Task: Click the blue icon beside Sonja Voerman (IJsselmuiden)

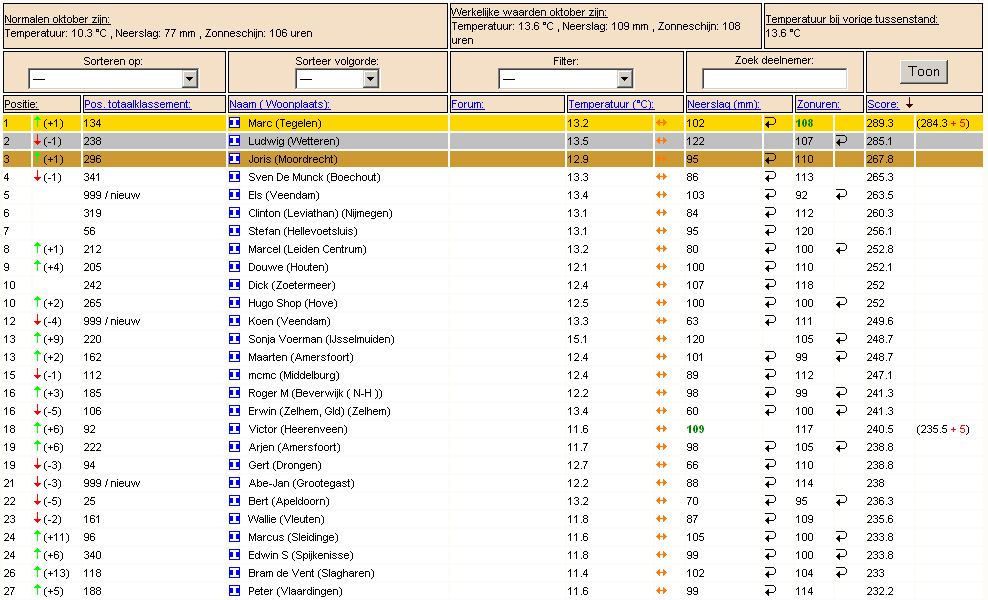Action: (x=234, y=338)
